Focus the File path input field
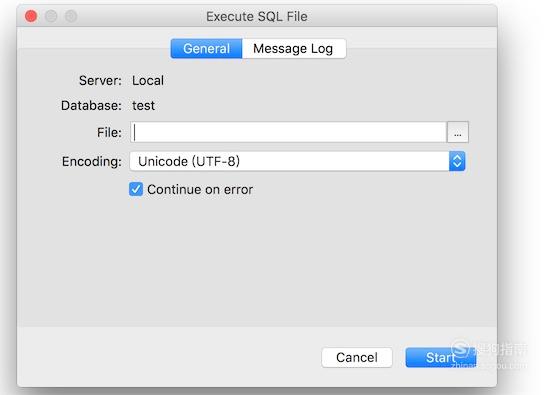Image resolution: width=551 pixels, height=395 pixels. [x=288, y=132]
